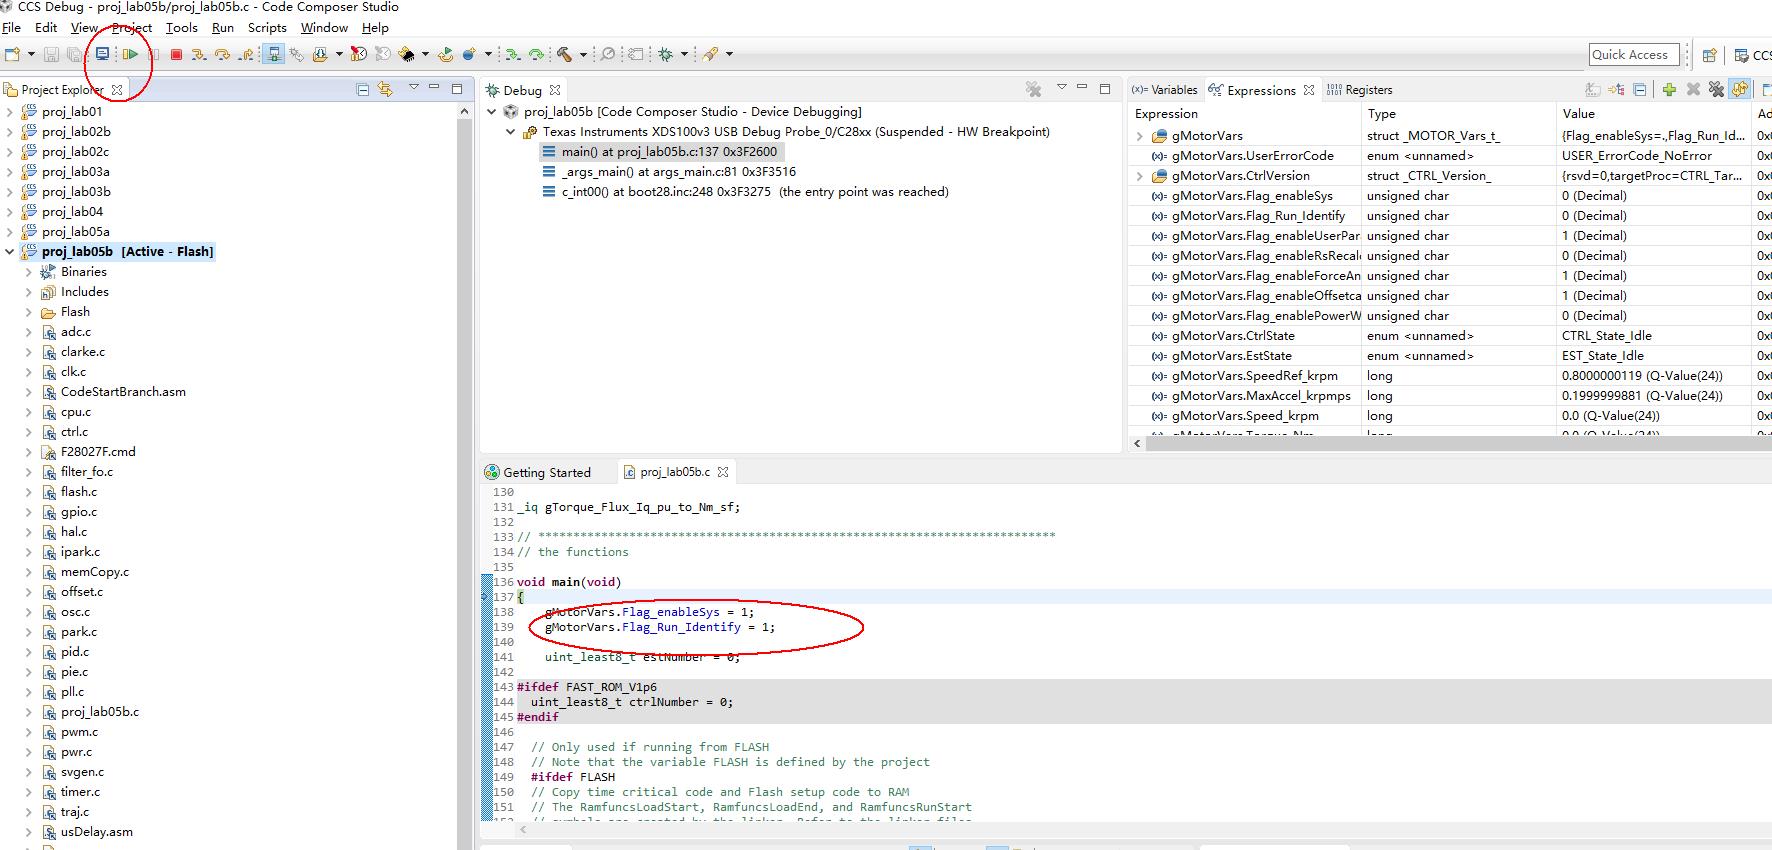
Task: Minimize the Debug view panel
Action: click(1082, 88)
